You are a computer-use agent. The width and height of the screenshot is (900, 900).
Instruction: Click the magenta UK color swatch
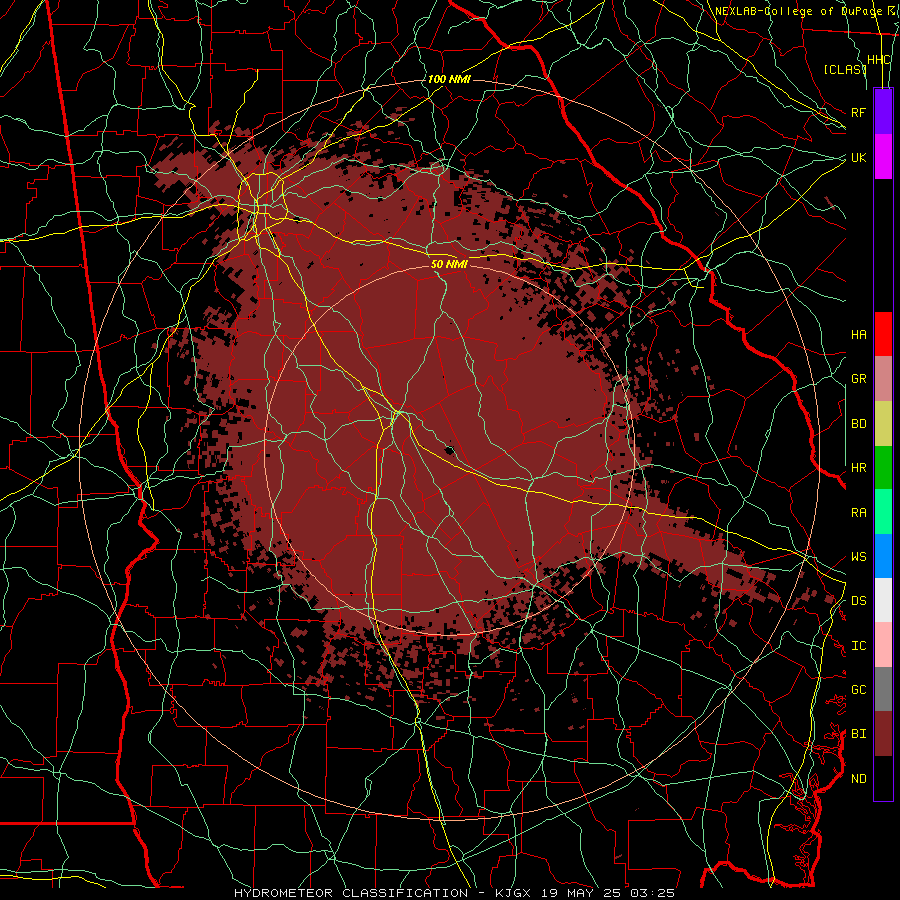pos(883,157)
